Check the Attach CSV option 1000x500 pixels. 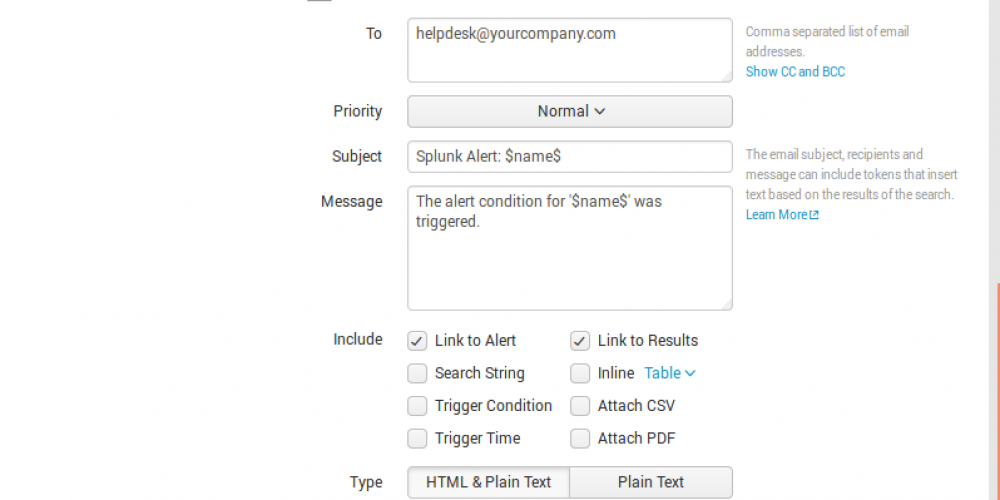pos(580,406)
